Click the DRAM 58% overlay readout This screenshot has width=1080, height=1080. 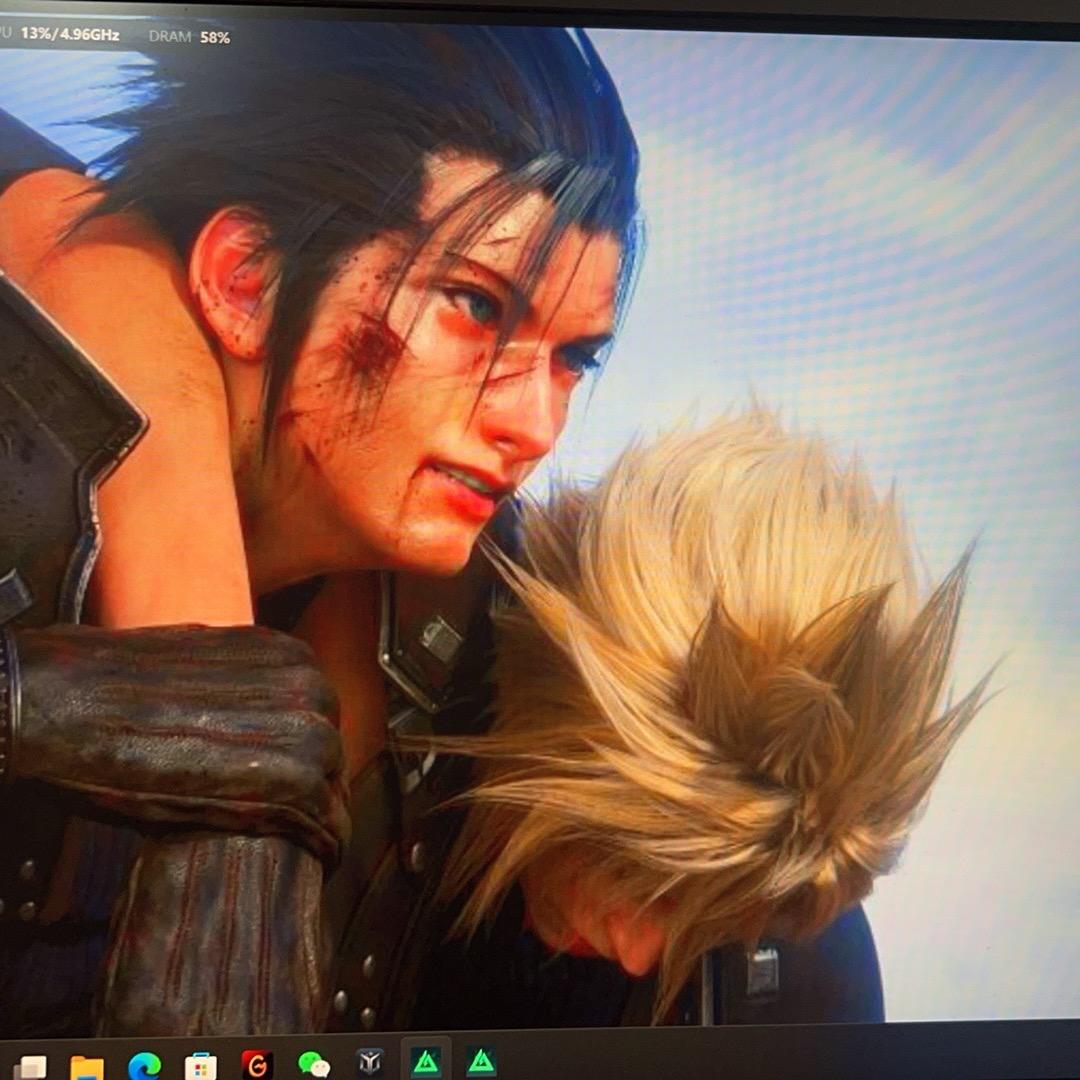pos(189,37)
